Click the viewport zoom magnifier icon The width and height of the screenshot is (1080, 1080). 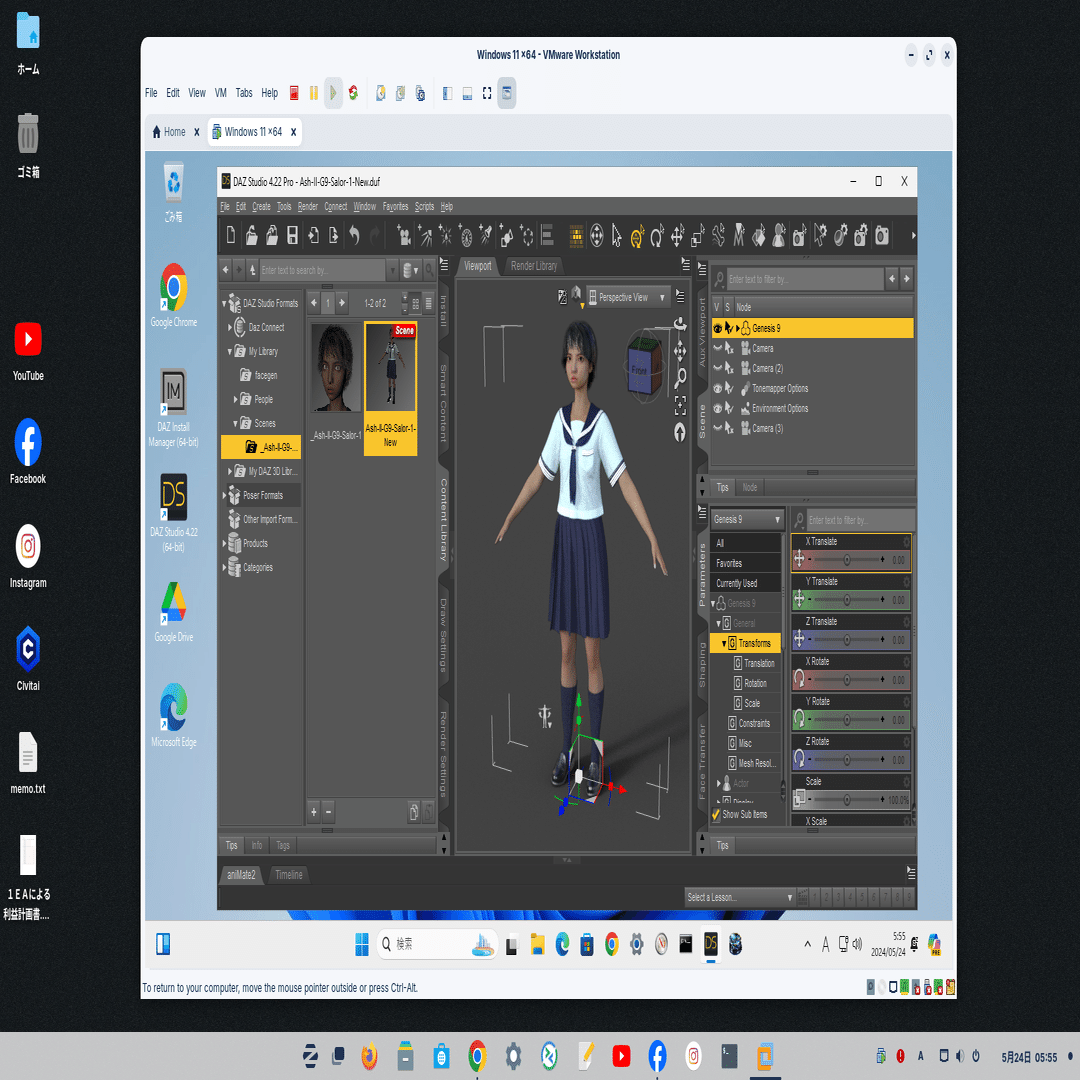[x=681, y=376]
